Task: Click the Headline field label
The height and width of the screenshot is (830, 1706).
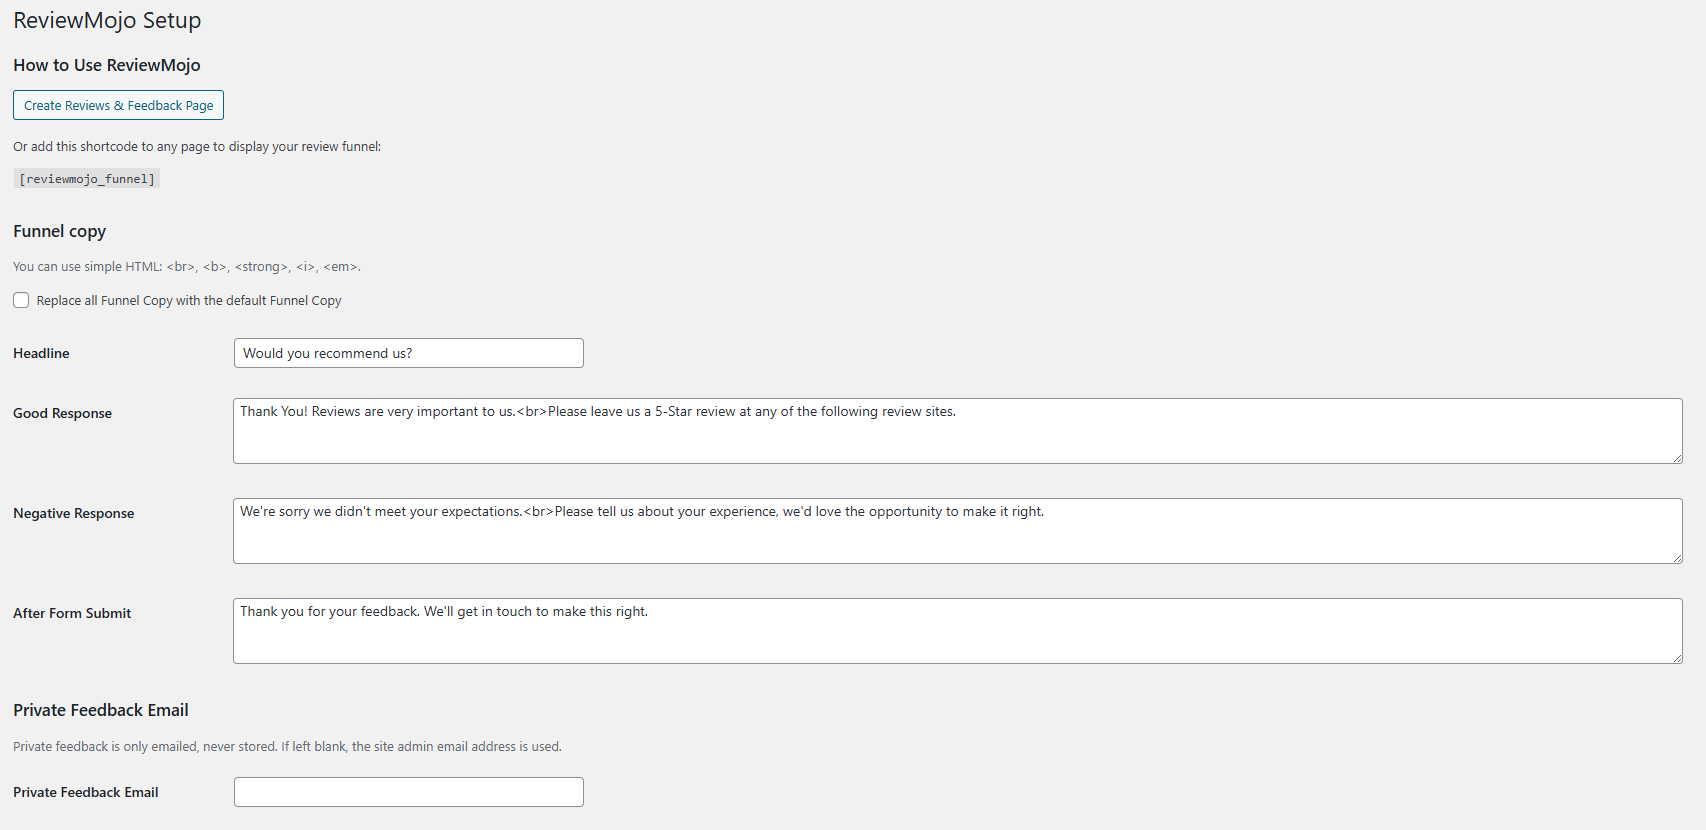Action: (x=41, y=353)
